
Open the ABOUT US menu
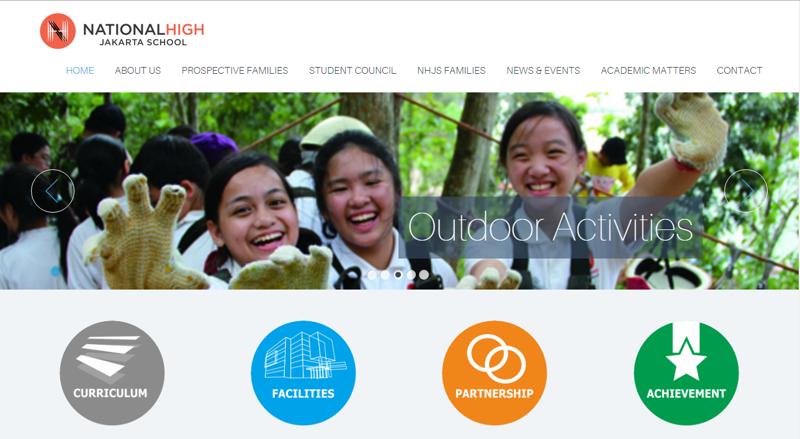(x=138, y=70)
